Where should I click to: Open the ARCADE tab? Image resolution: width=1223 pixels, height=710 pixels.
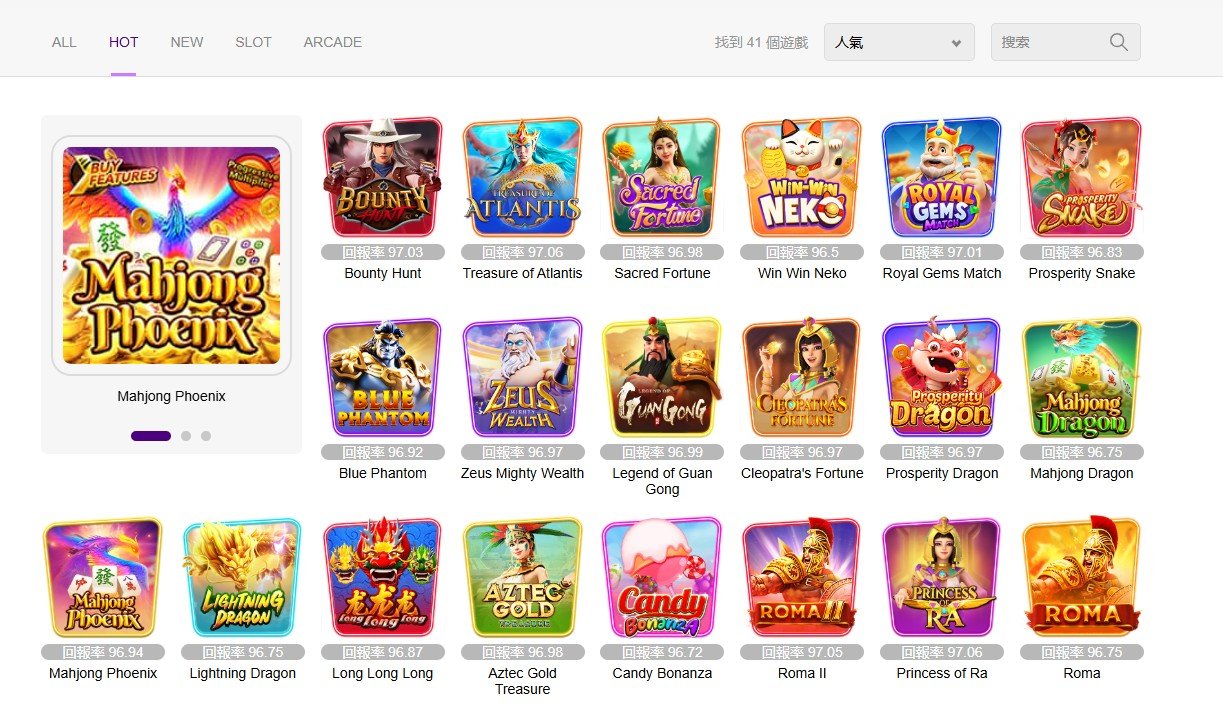pos(333,42)
